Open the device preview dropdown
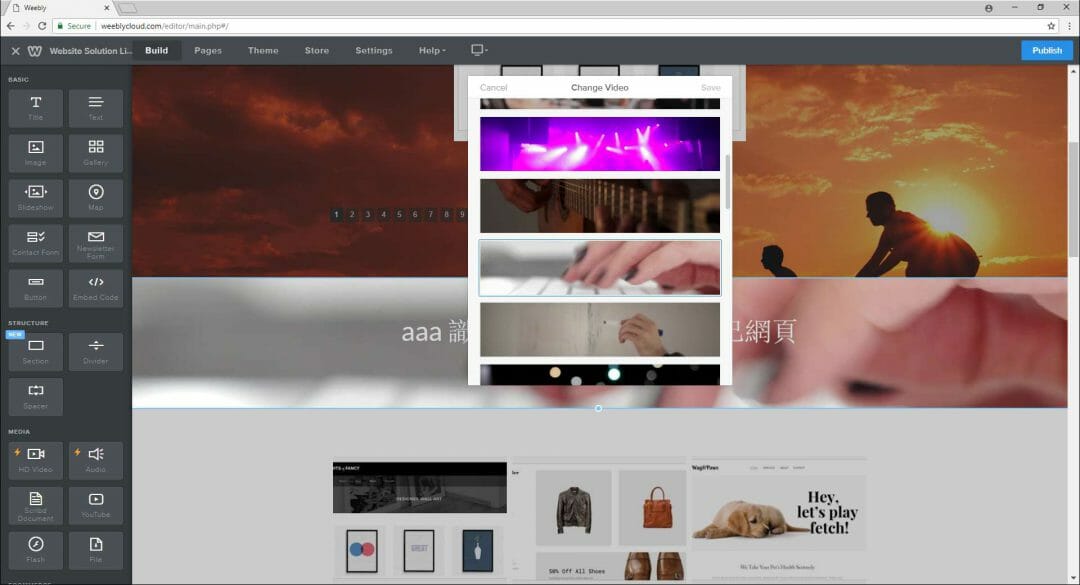Viewport: 1080px width, 585px height. pyautogui.click(x=478, y=50)
